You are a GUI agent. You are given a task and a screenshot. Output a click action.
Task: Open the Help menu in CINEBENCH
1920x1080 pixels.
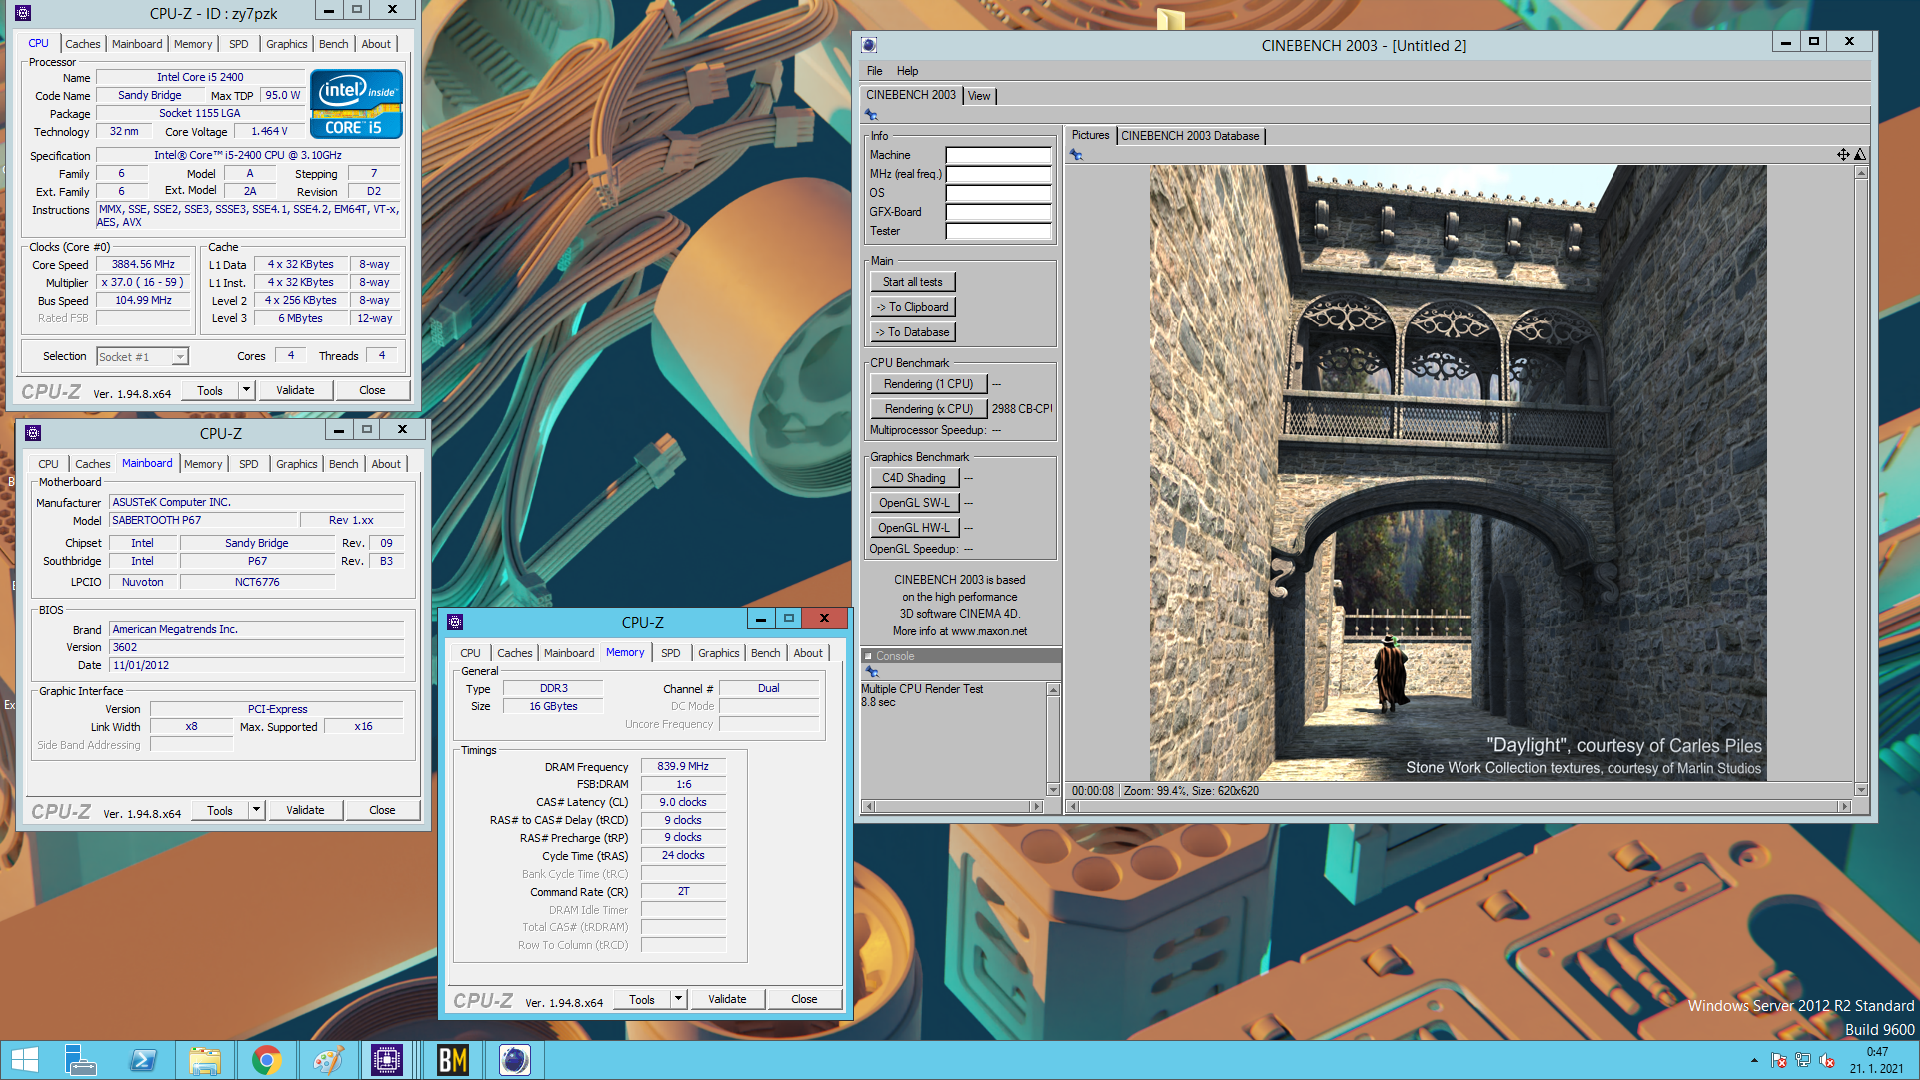click(907, 71)
